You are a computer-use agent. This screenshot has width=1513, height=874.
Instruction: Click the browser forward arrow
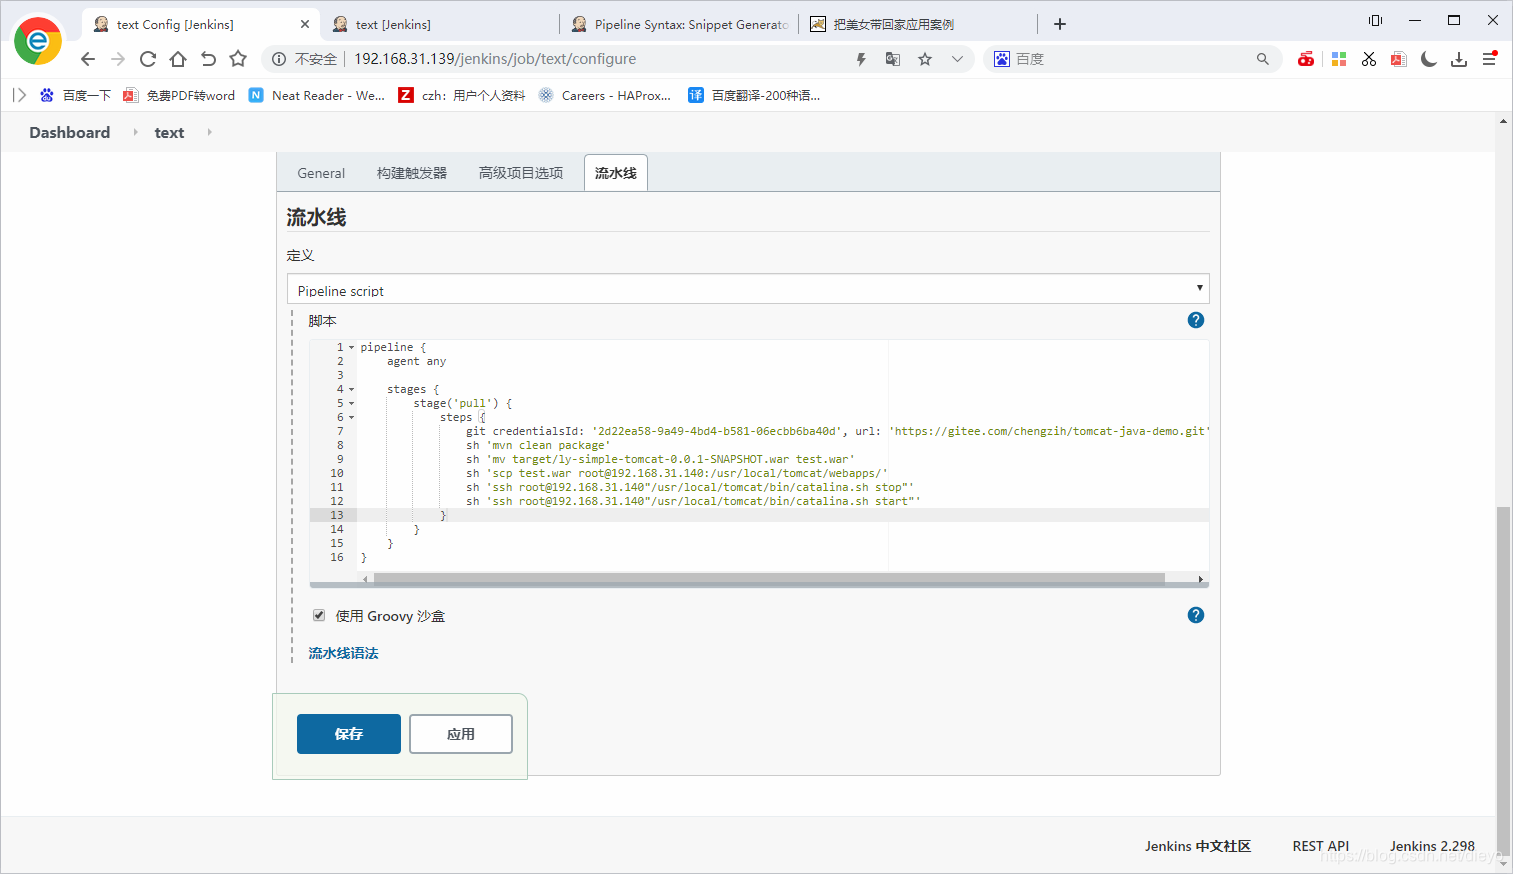[x=118, y=59]
